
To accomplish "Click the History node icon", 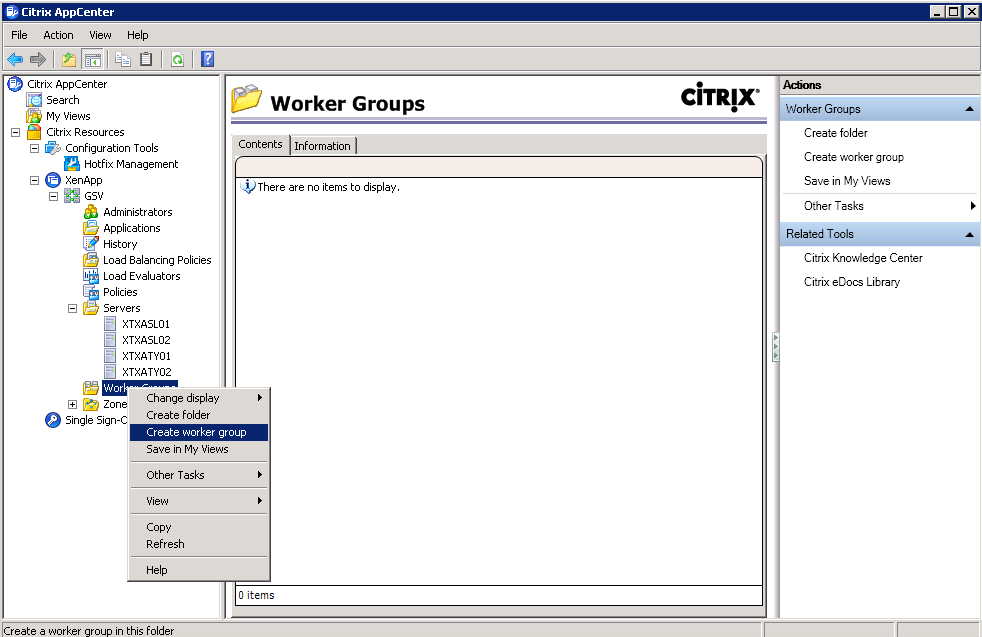I will [x=91, y=244].
